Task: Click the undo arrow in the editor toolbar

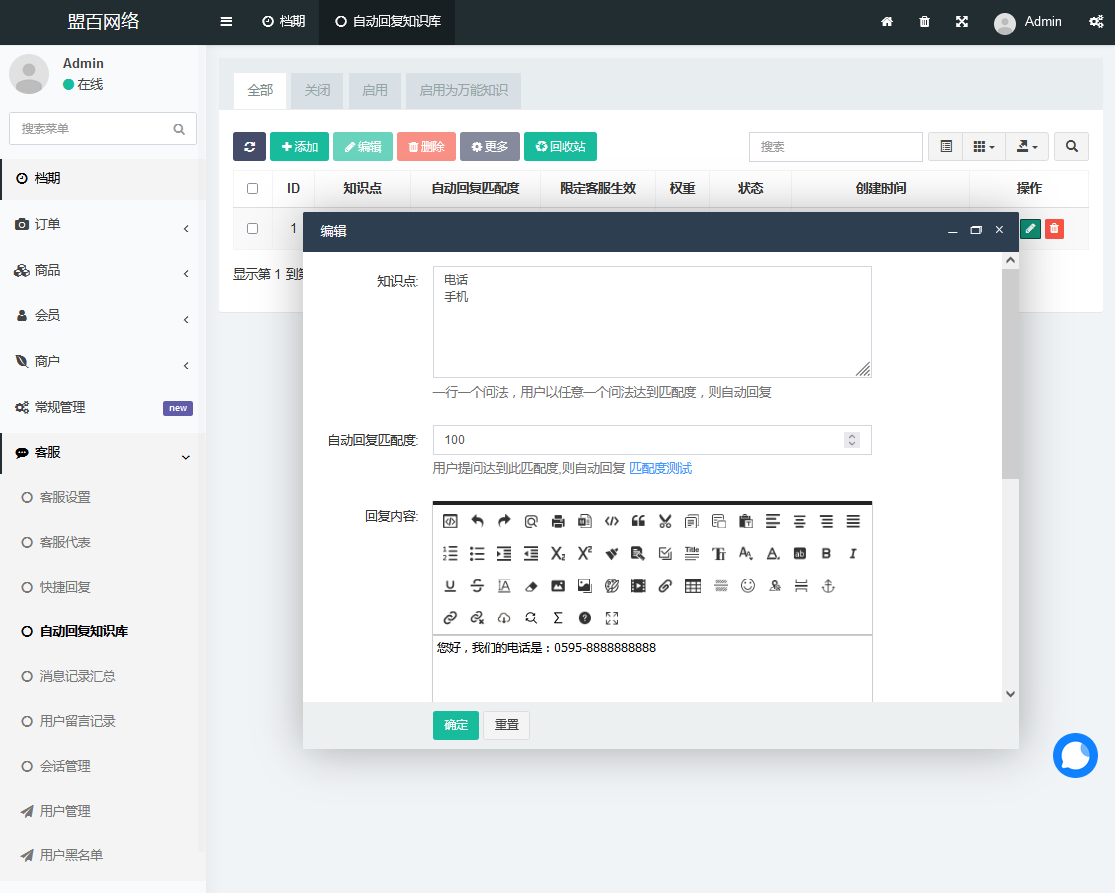Action: (477, 521)
